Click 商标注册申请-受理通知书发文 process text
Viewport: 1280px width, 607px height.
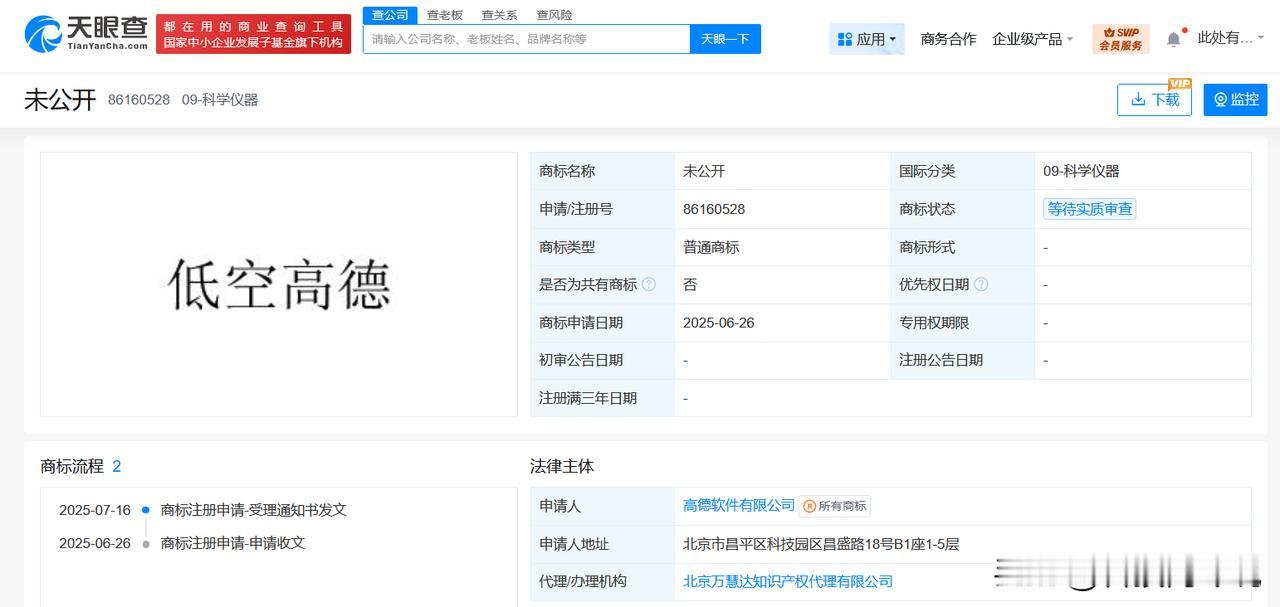click(254, 510)
